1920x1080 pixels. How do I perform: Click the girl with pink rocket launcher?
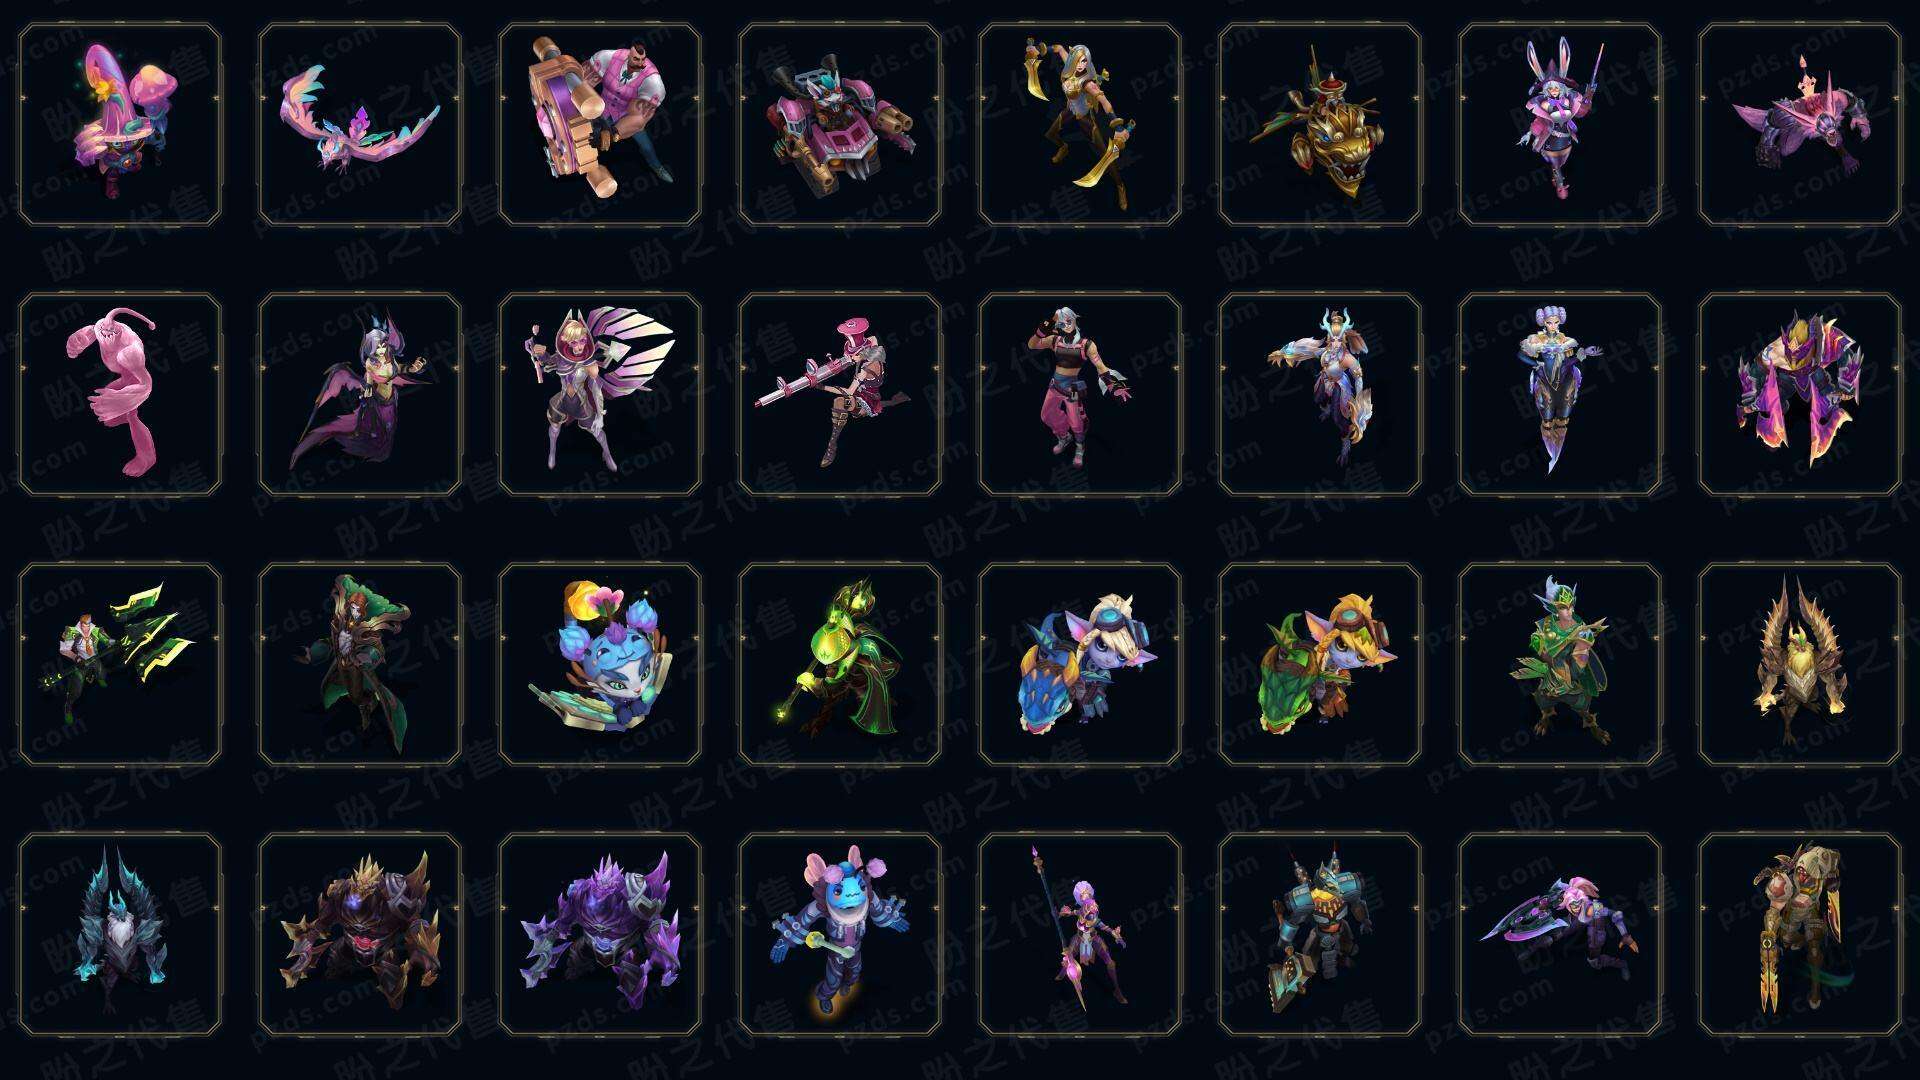(x=840, y=394)
